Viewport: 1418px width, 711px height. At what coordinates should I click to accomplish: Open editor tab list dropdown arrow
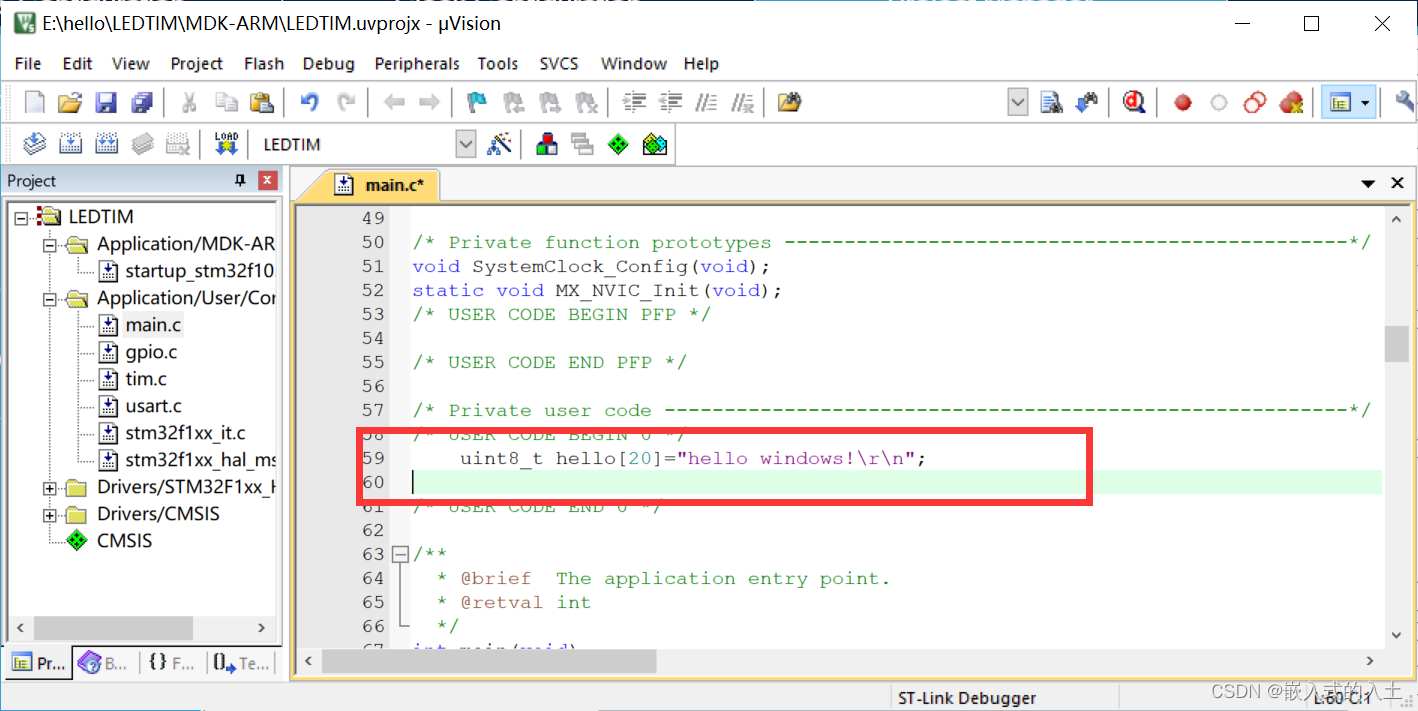[x=1368, y=183]
